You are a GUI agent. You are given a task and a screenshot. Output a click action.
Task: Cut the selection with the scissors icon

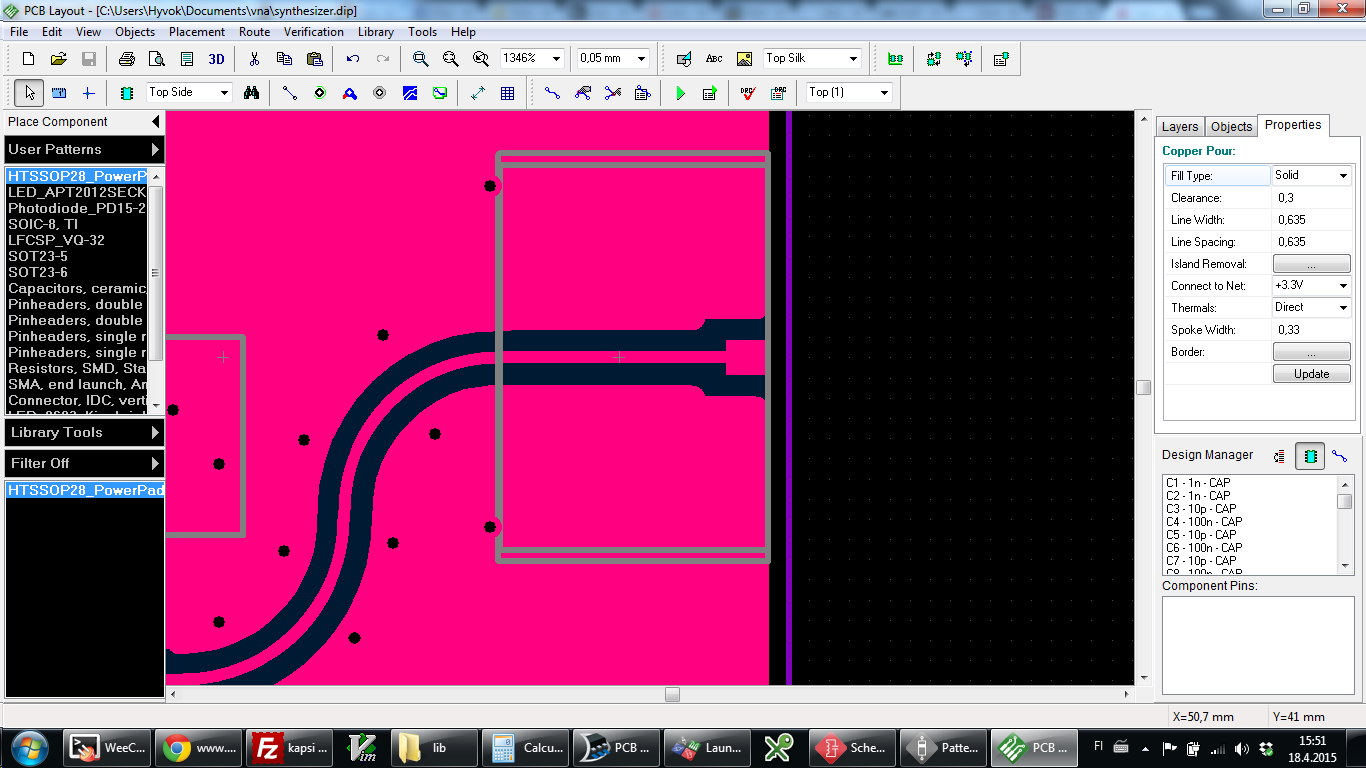[254, 59]
